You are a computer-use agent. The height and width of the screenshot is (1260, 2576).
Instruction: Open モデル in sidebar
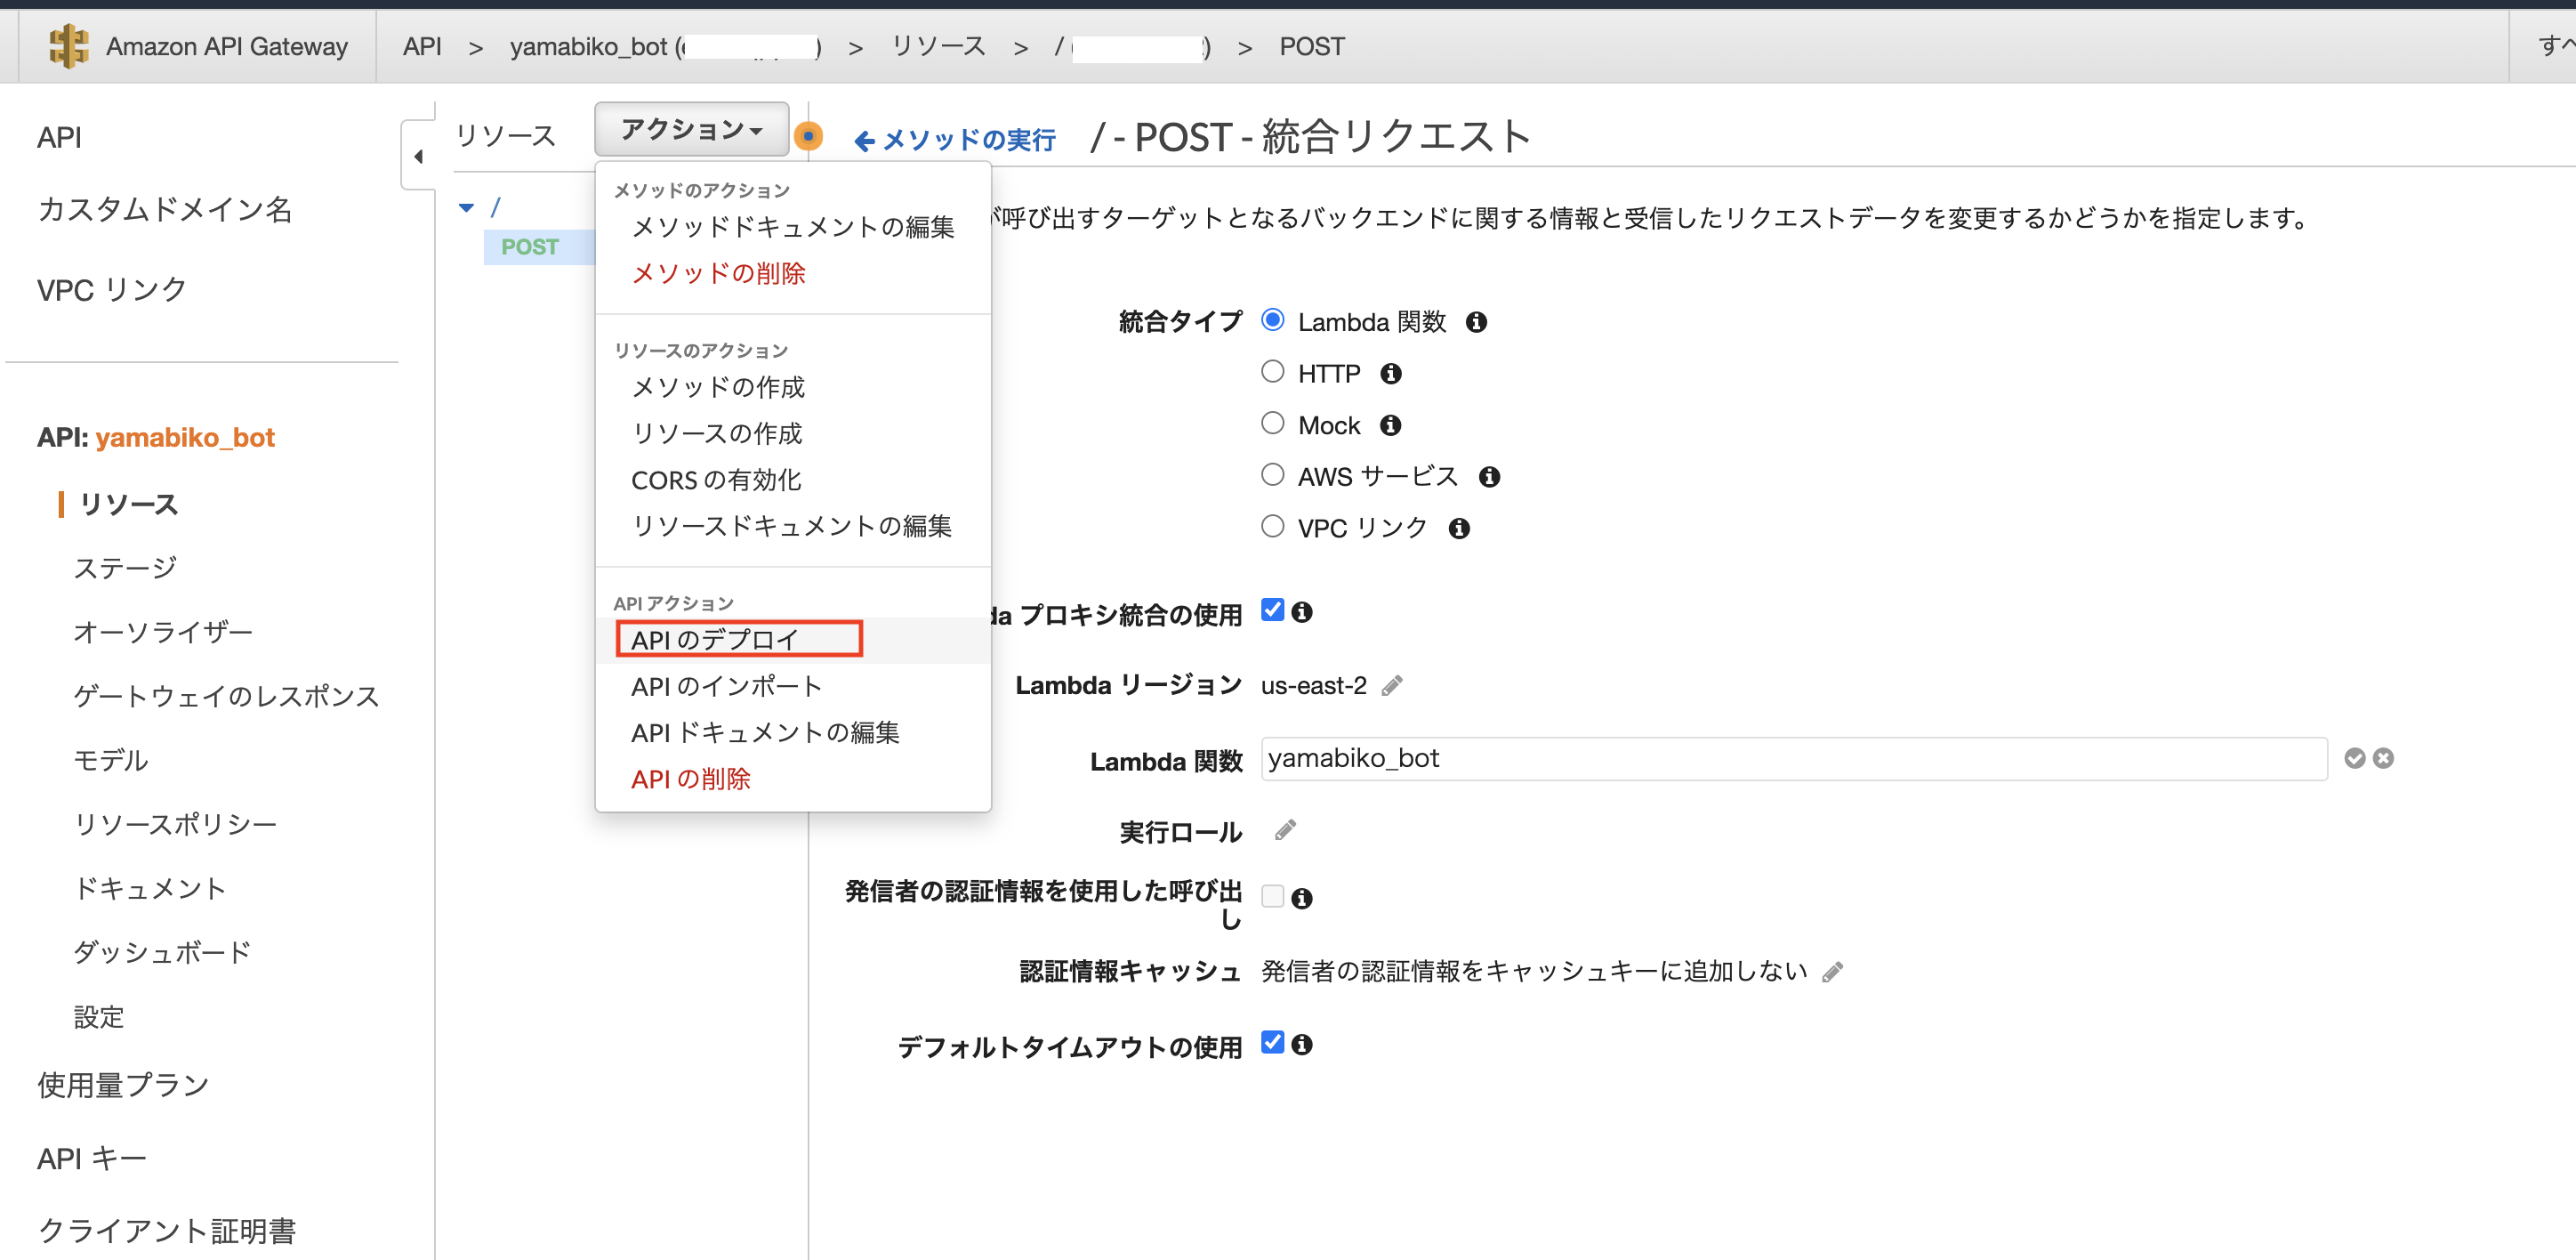[x=111, y=760]
